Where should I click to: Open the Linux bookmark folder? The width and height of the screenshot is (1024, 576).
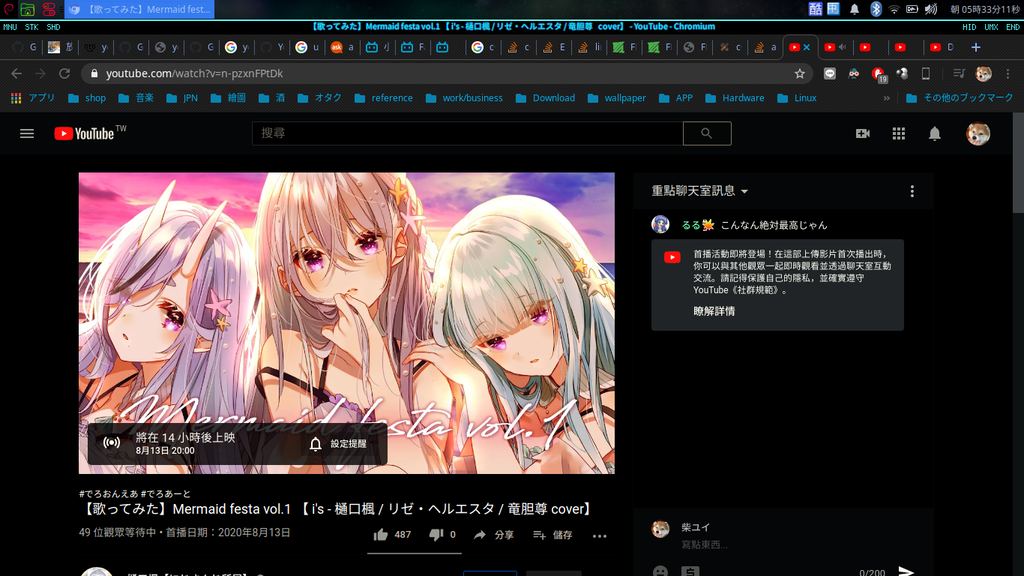(797, 98)
